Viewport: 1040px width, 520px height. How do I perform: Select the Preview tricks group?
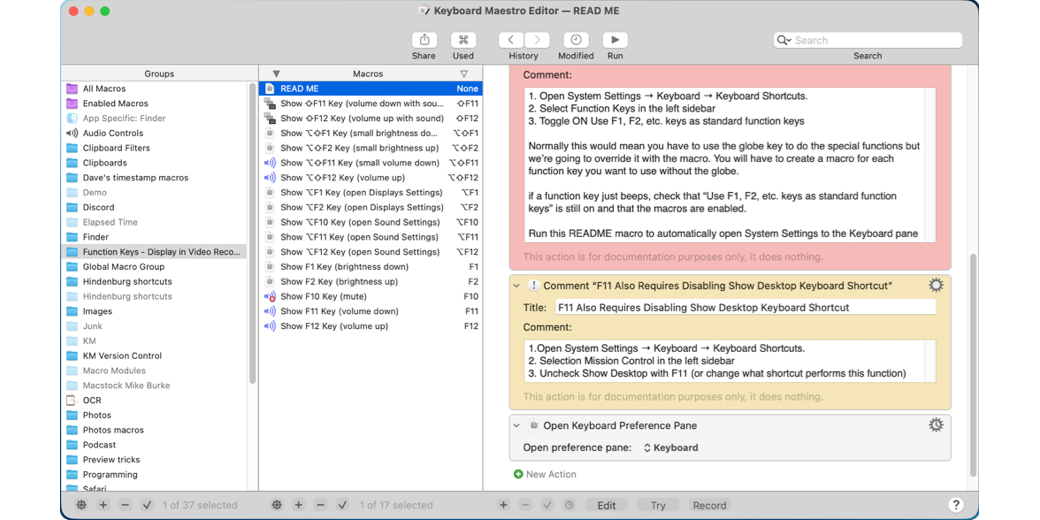(155, 460)
